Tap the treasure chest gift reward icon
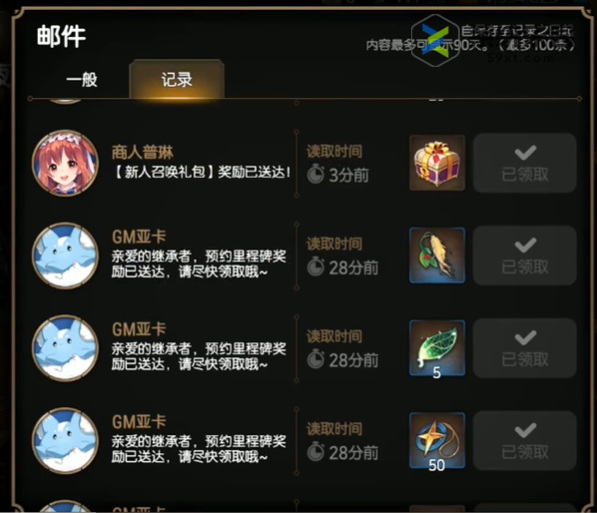This screenshot has height=513, width=597. pyautogui.click(x=437, y=163)
